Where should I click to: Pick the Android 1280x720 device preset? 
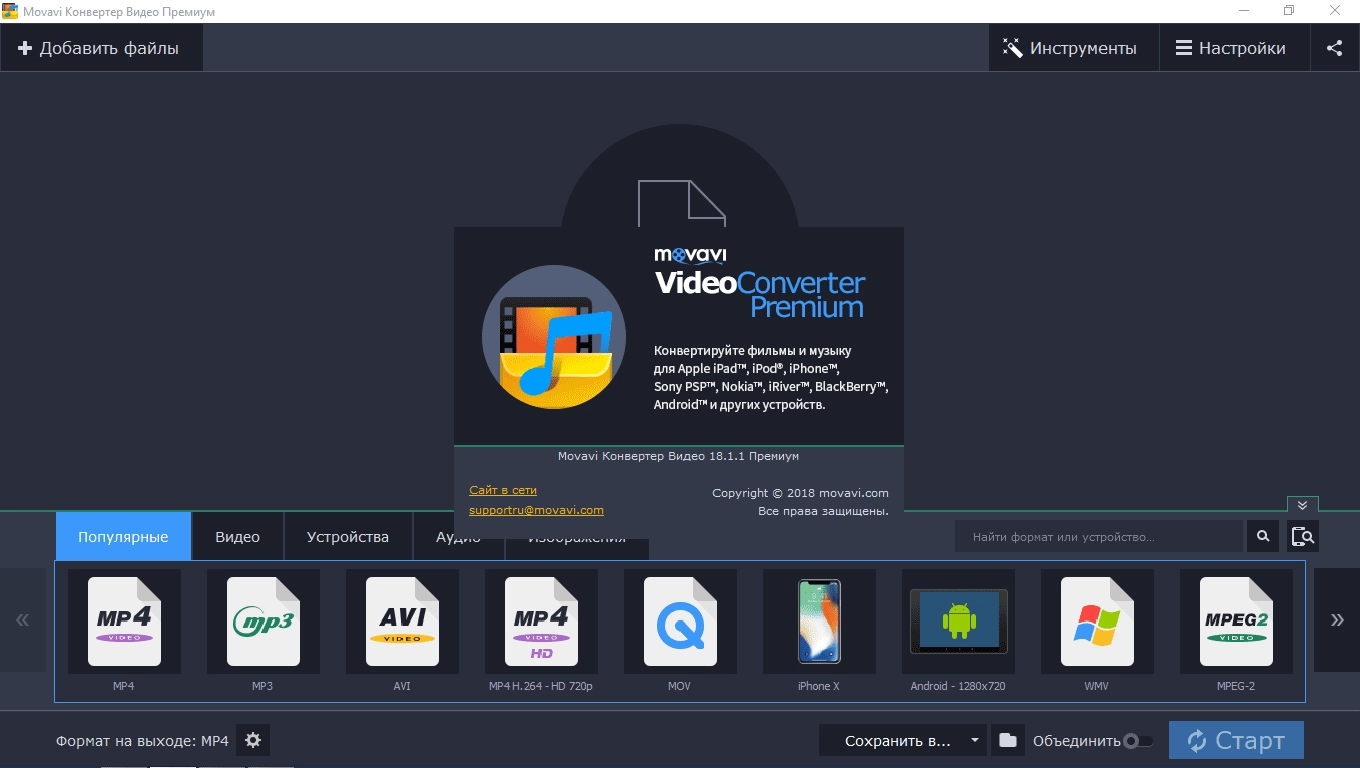pos(958,621)
